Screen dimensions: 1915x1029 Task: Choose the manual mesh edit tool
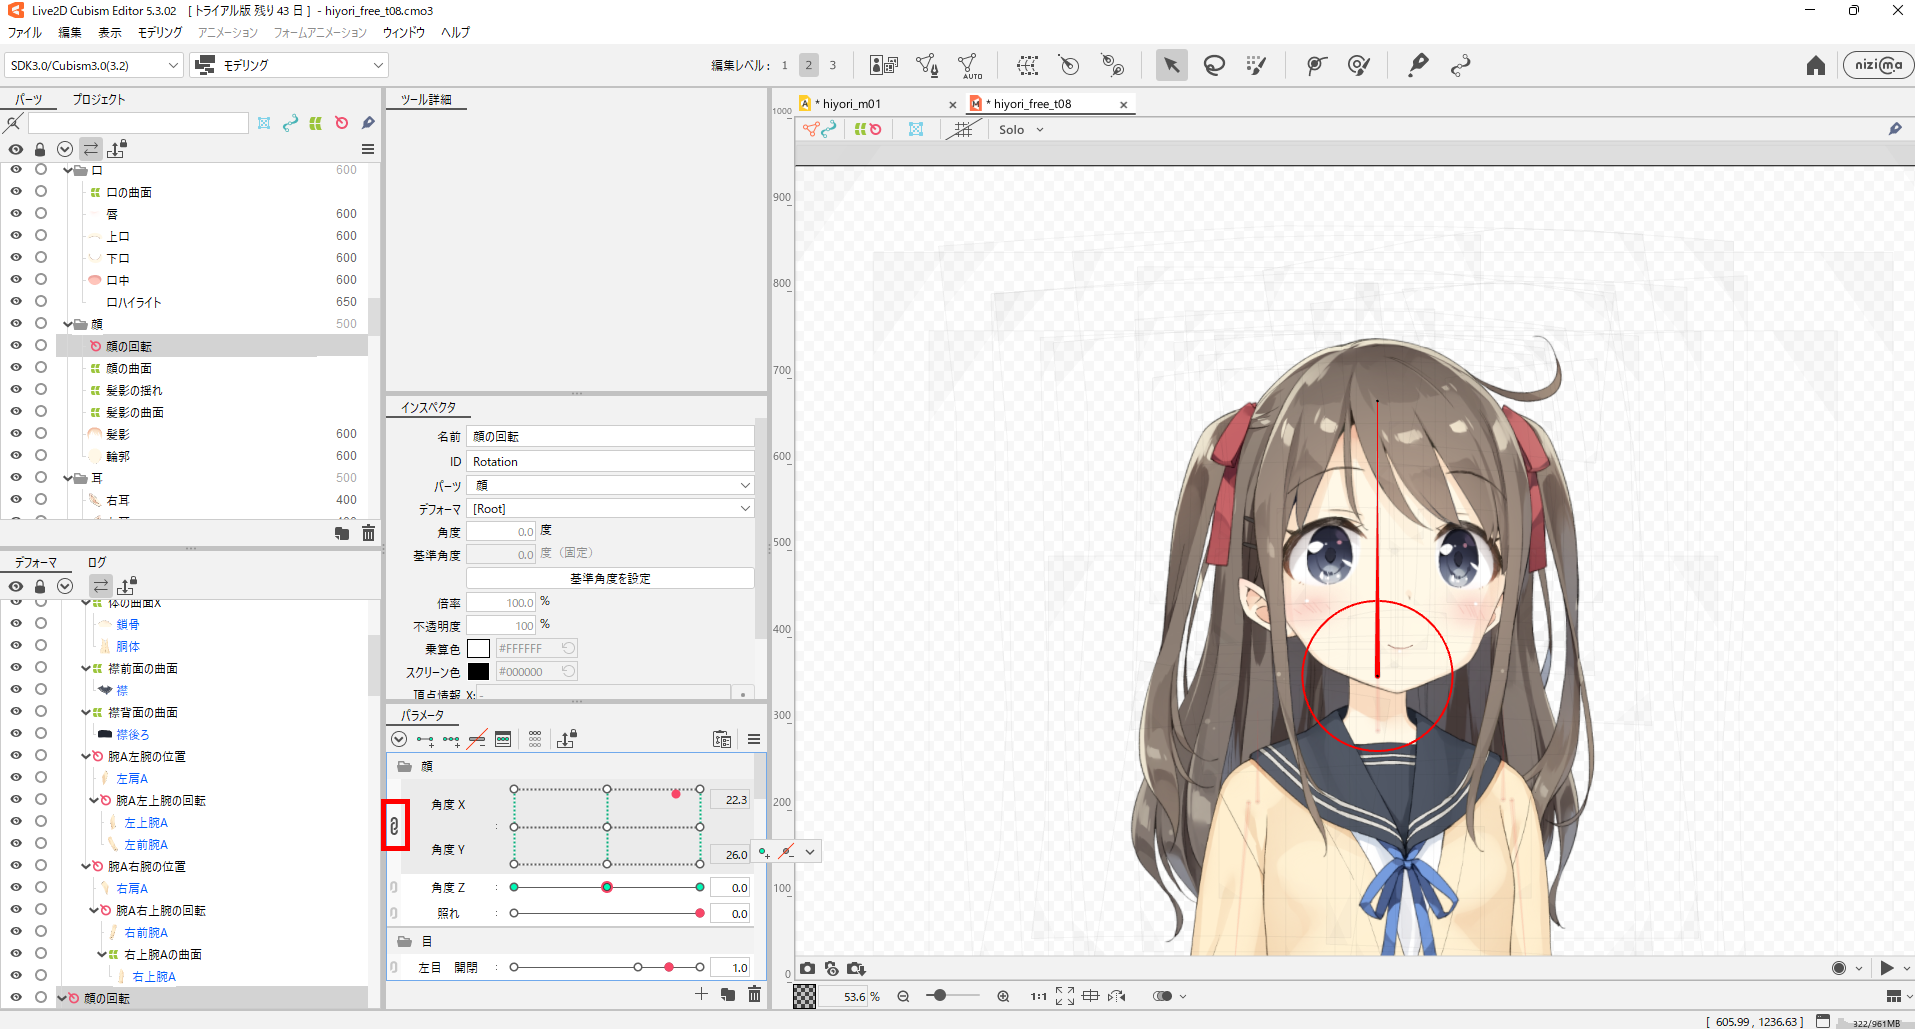coord(927,65)
